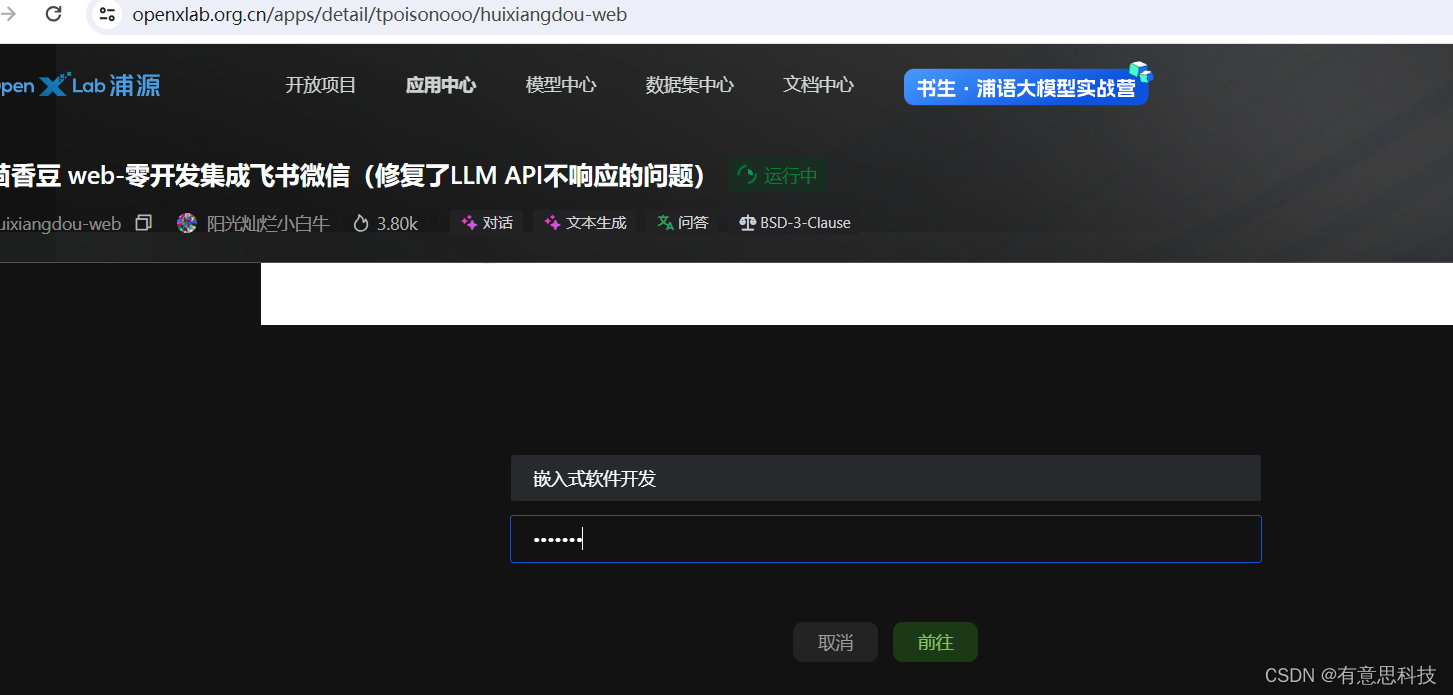Open 文档中心 in the navigation

click(819, 85)
